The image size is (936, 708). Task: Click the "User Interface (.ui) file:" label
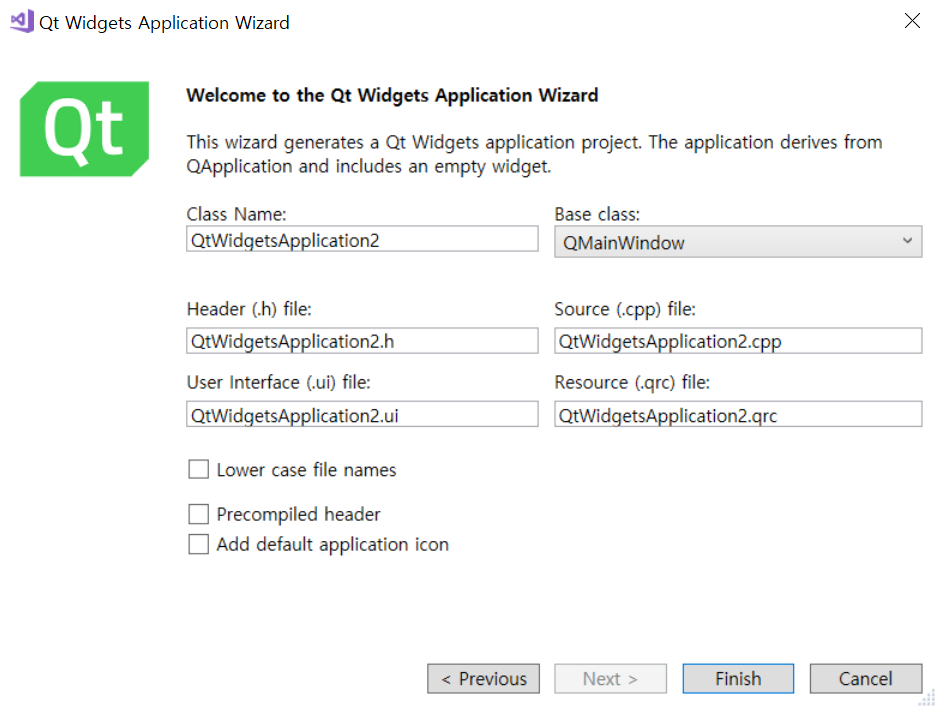click(279, 383)
